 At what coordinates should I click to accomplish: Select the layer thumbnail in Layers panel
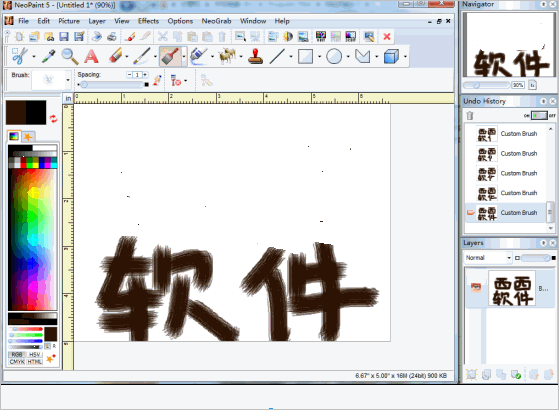point(512,288)
